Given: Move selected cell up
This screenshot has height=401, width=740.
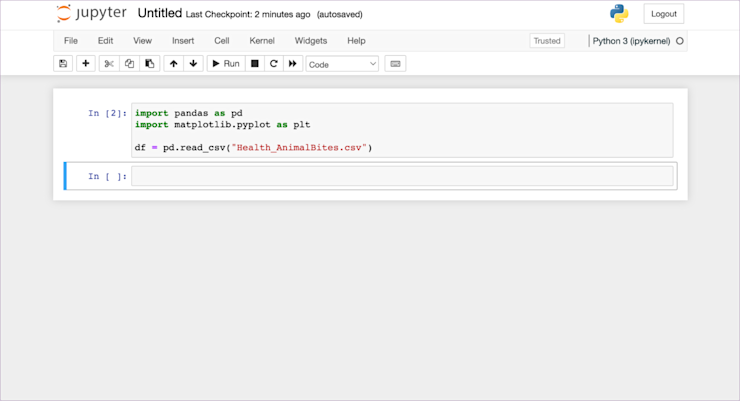Looking at the screenshot, I should [x=174, y=64].
